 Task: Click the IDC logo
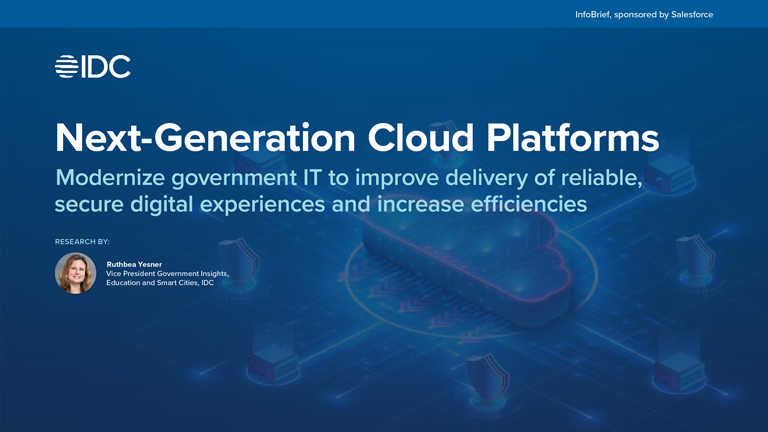point(93,67)
